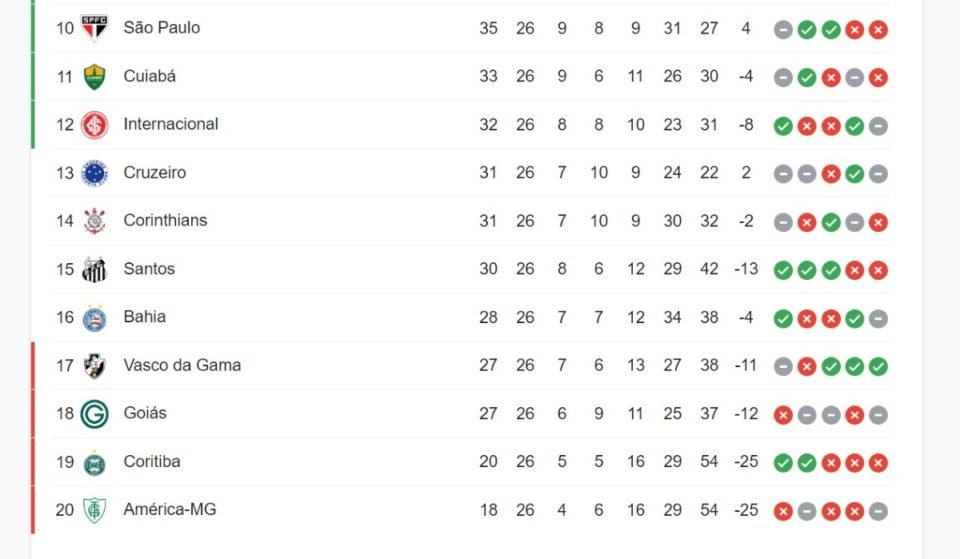Image resolution: width=960 pixels, height=559 pixels.
Task: Click the Cuiabá club crest
Action: pyautogui.click(x=94, y=77)
